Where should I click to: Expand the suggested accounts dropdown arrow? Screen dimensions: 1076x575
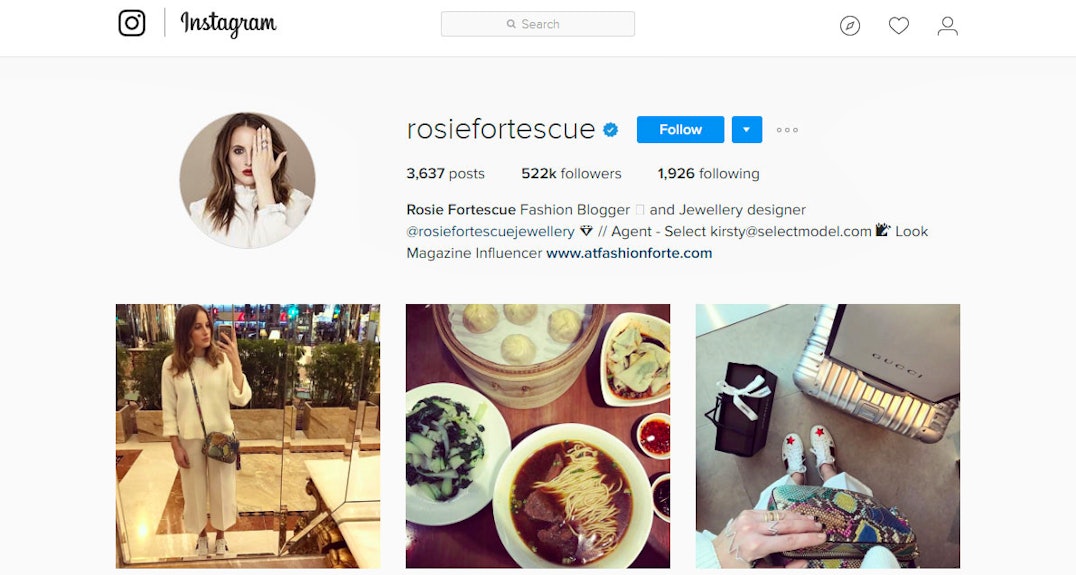747,130
